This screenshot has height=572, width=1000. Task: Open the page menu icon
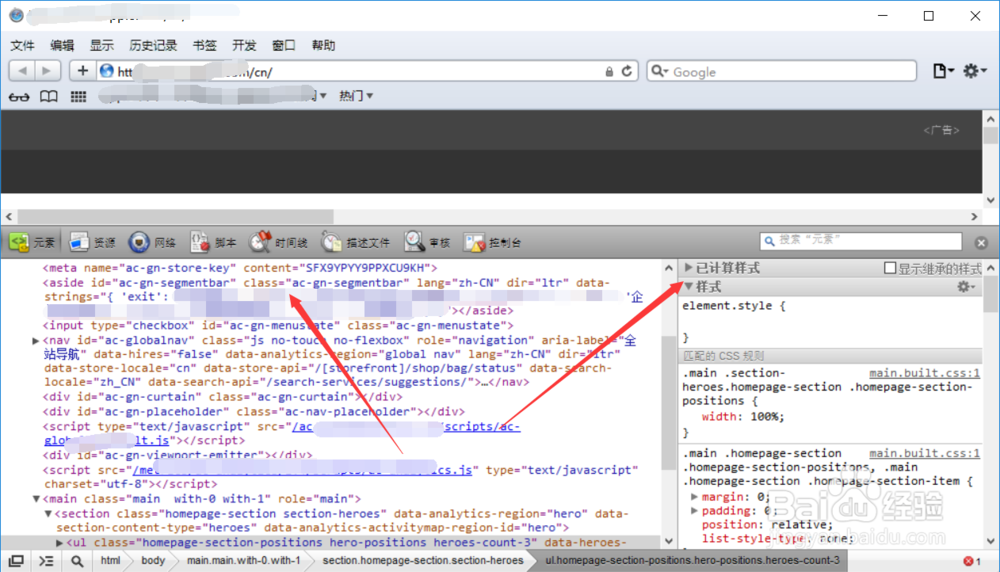[x=943, y=71]
